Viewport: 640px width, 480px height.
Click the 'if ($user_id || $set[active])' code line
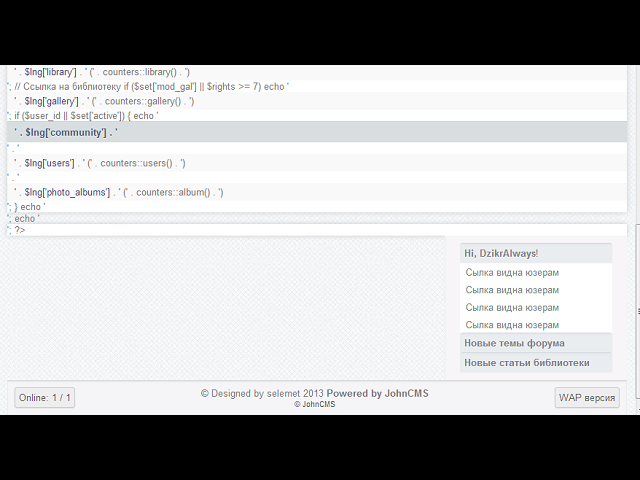(x=85, y=116)
